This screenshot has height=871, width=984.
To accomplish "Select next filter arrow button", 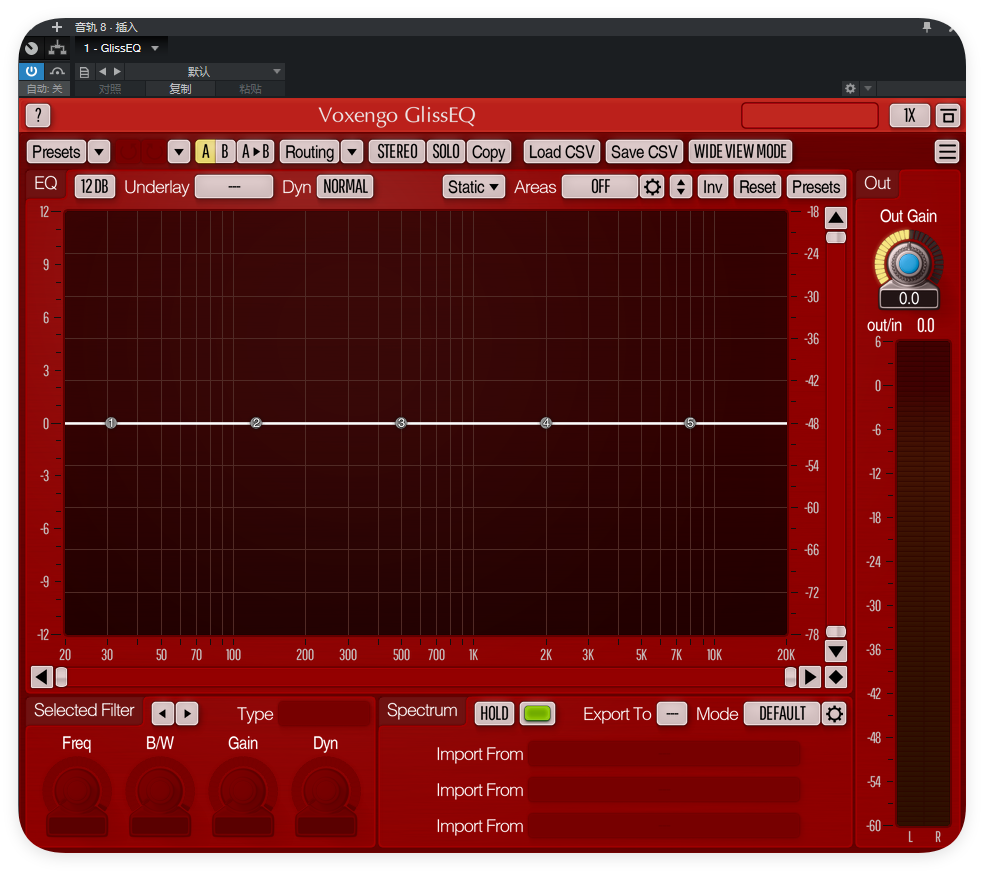I will click(x=187, y=713).
